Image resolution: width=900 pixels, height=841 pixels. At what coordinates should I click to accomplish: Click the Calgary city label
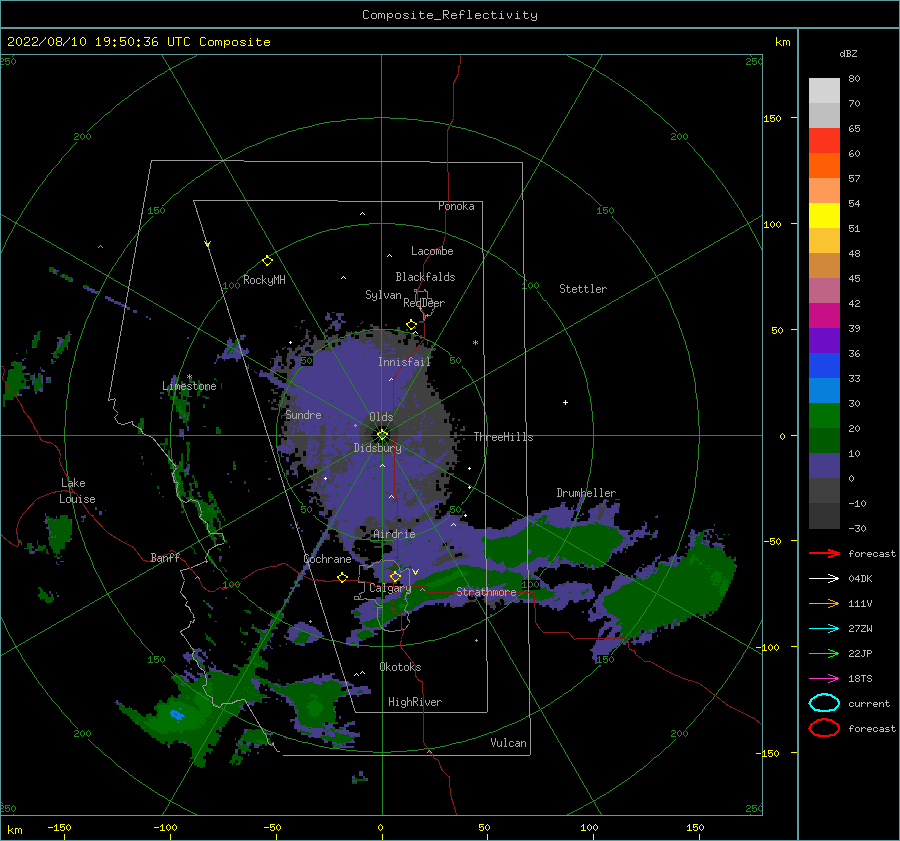[x=390, y=588]
